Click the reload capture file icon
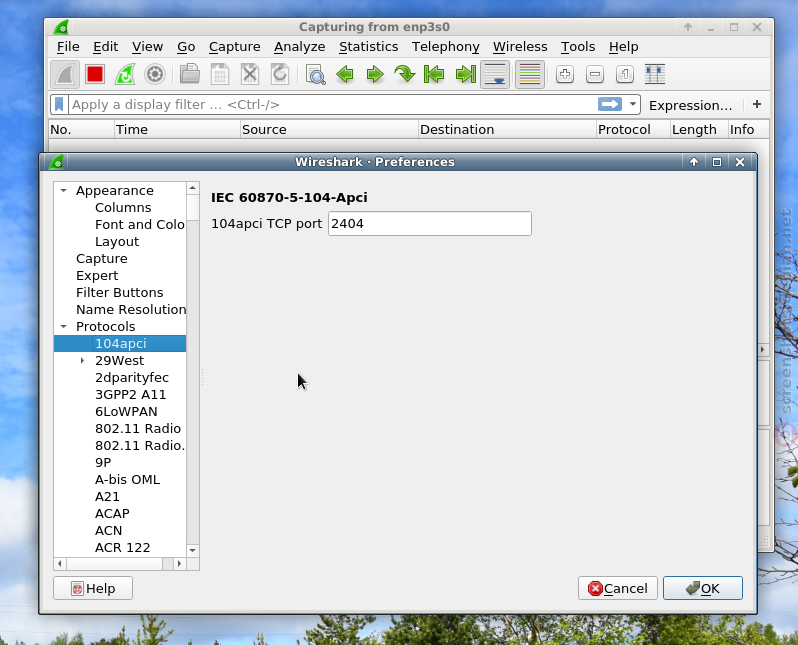Viewport: 798px width, 645px height. click(279, 74)
